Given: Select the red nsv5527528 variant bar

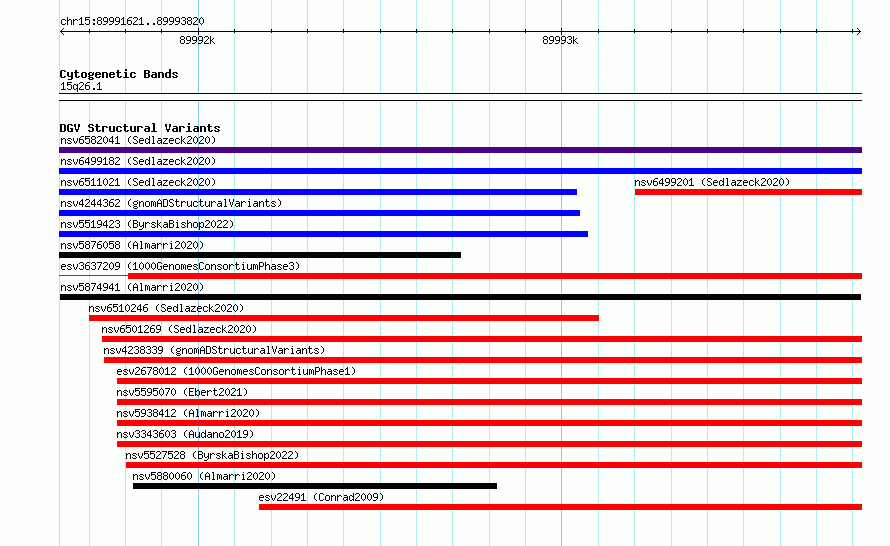Looking at the screenshot, I should click(494, 465).
